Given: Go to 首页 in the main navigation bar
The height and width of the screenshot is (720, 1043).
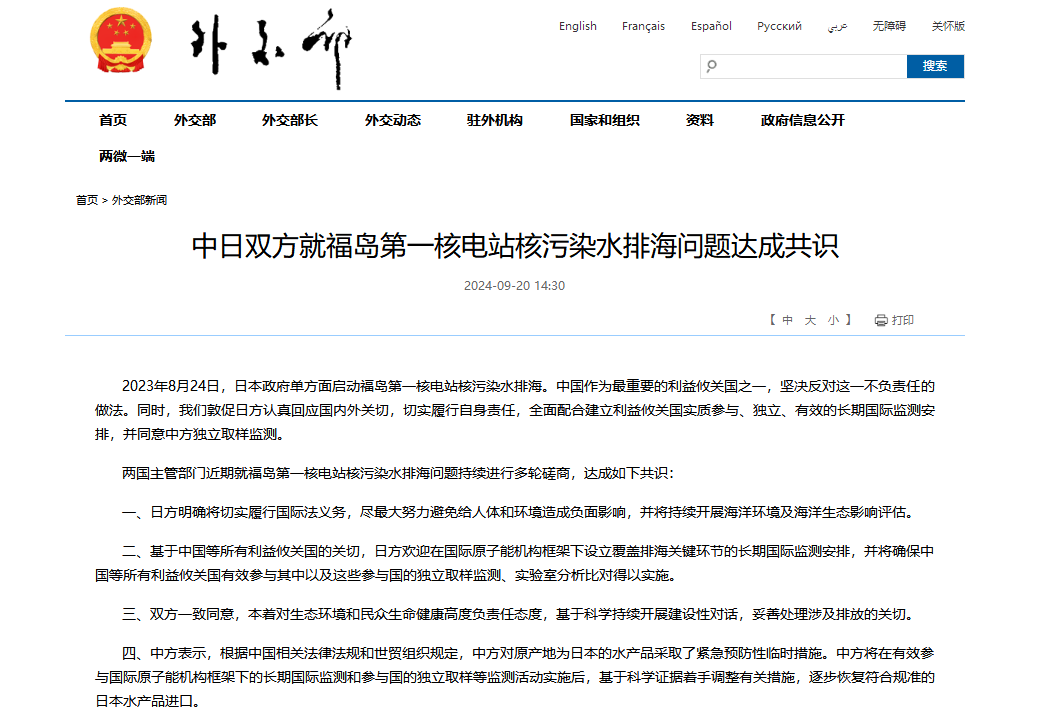Looking at the screenshot, I should [113, 120].
